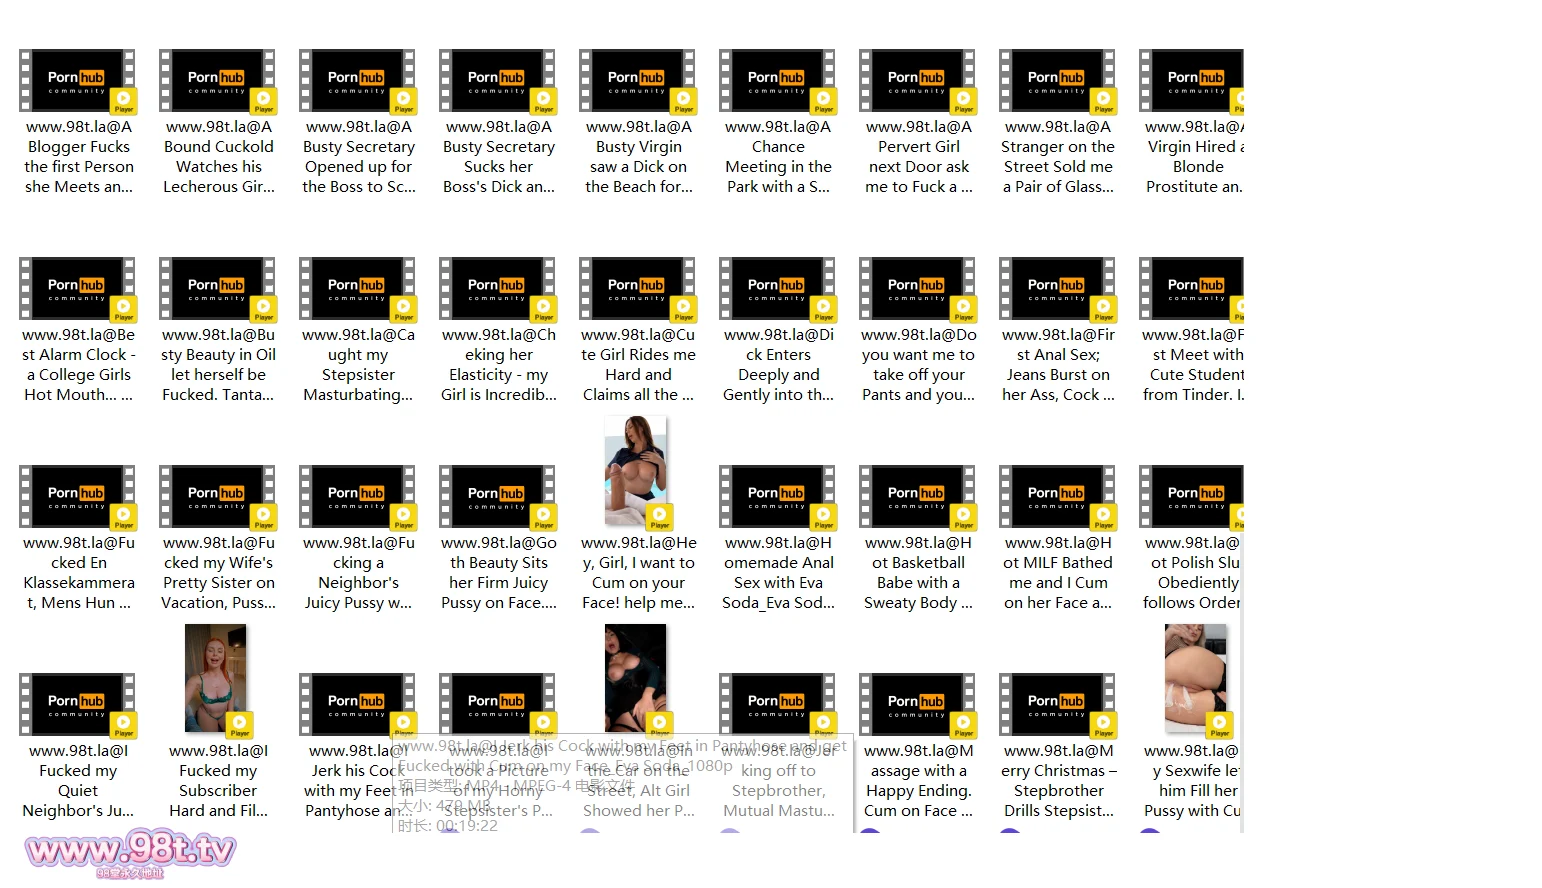The image size is (1542, 888).
Task: Click the file name "Massage with a Happy Ending"
Action: [x=918, y=781]
